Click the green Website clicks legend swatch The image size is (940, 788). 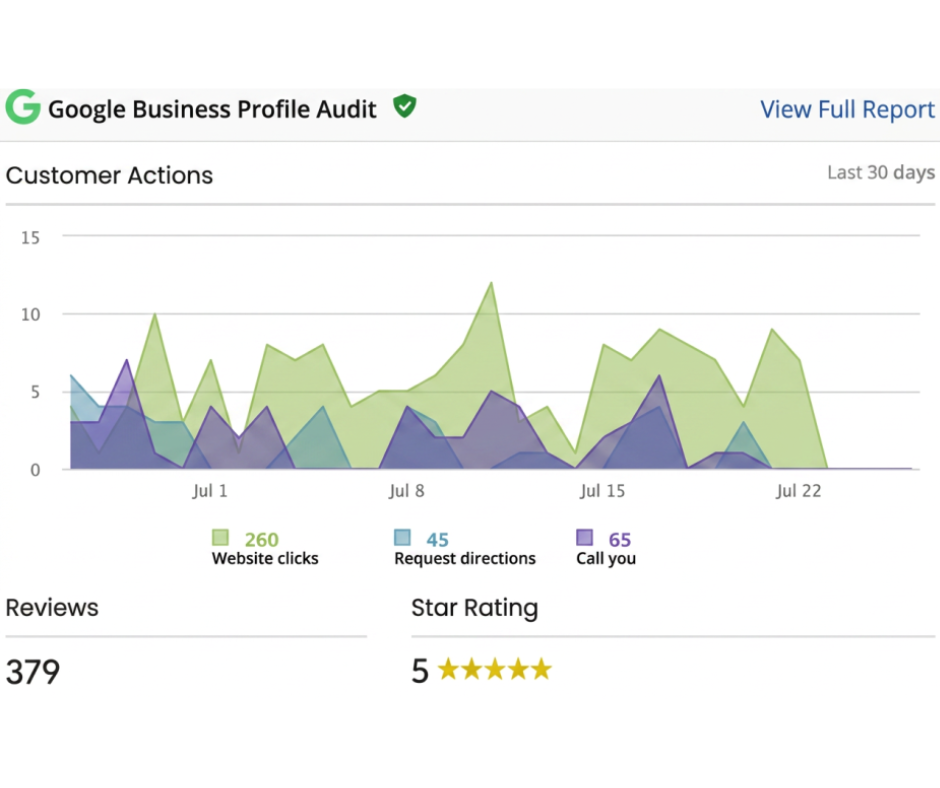(220, 537)
